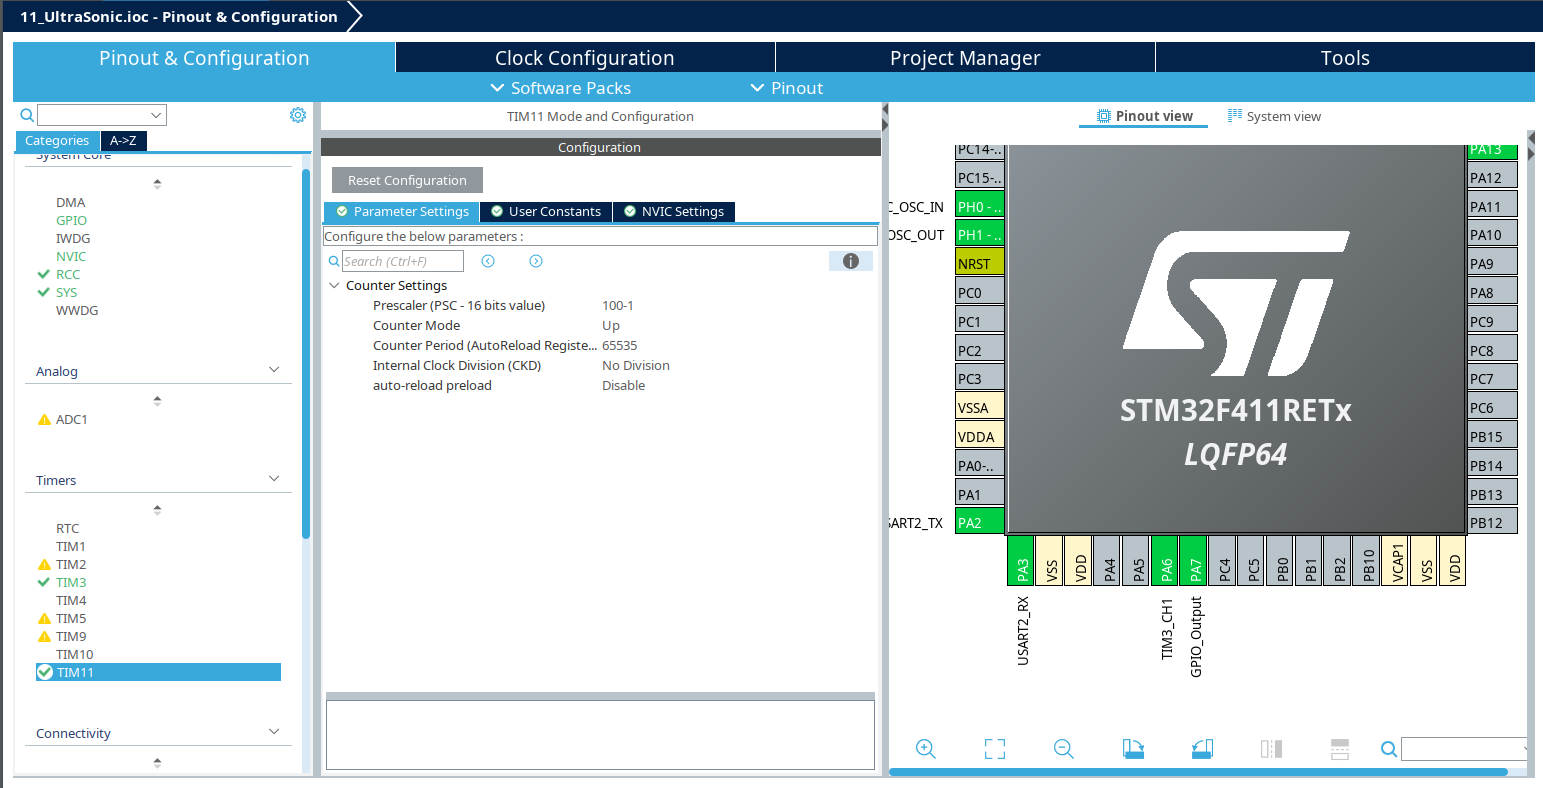Edit the Prescaler value 100-1
Screen dimensions: 1543x788
tap(617, 305)
